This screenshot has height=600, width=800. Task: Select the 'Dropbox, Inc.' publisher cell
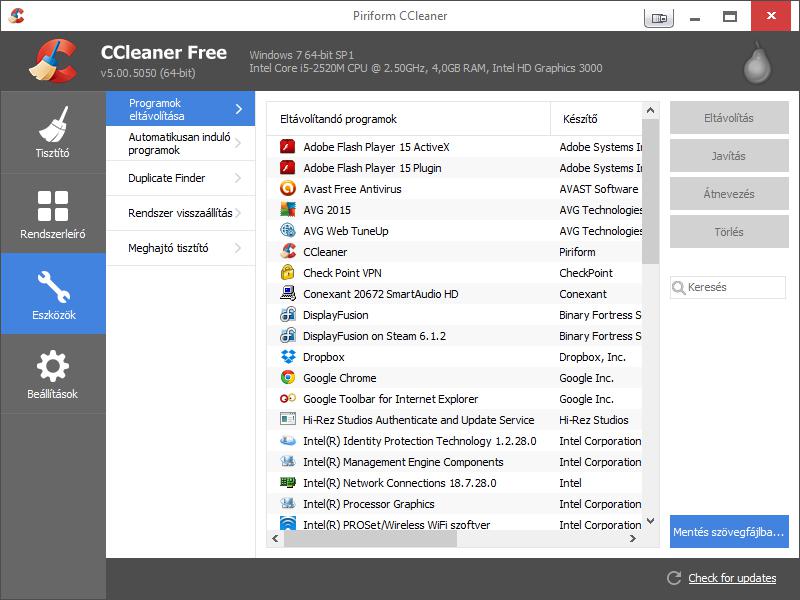click(x=592, y=357)
